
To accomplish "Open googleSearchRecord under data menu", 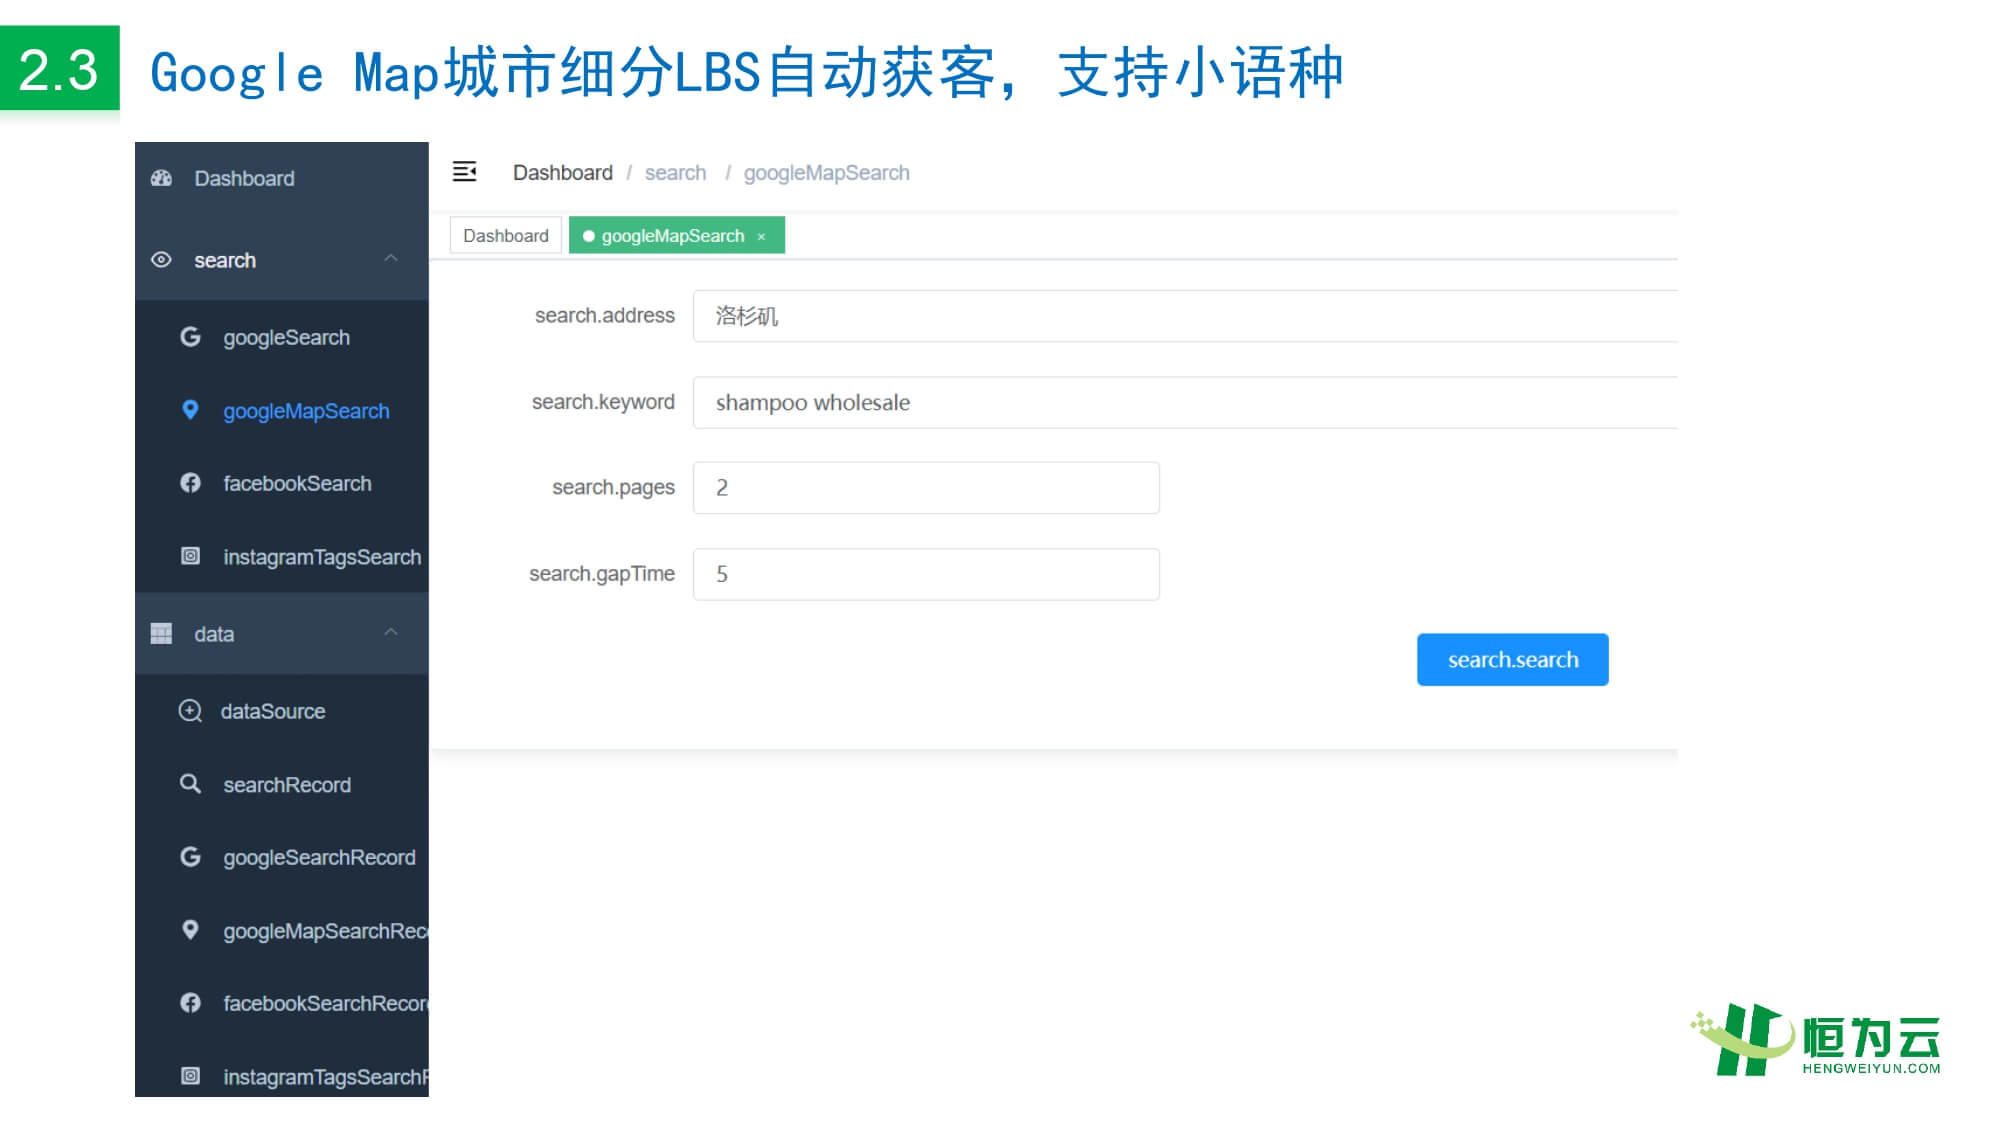I will pyautogui.click(x=282, y=858).
